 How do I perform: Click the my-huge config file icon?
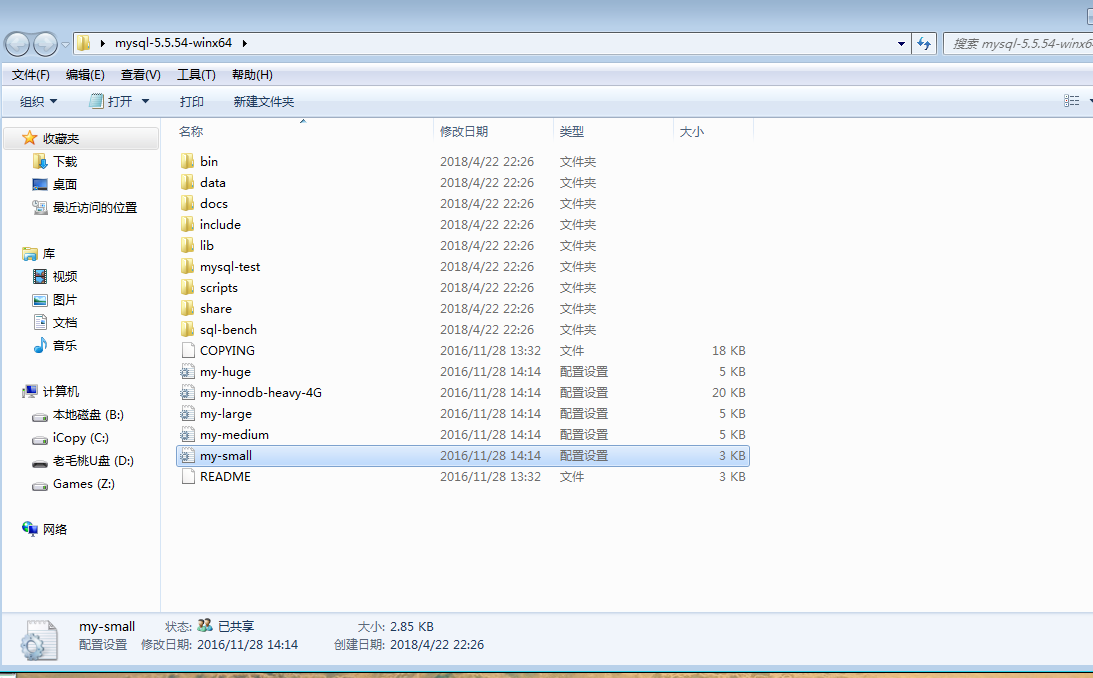[187, 371]
